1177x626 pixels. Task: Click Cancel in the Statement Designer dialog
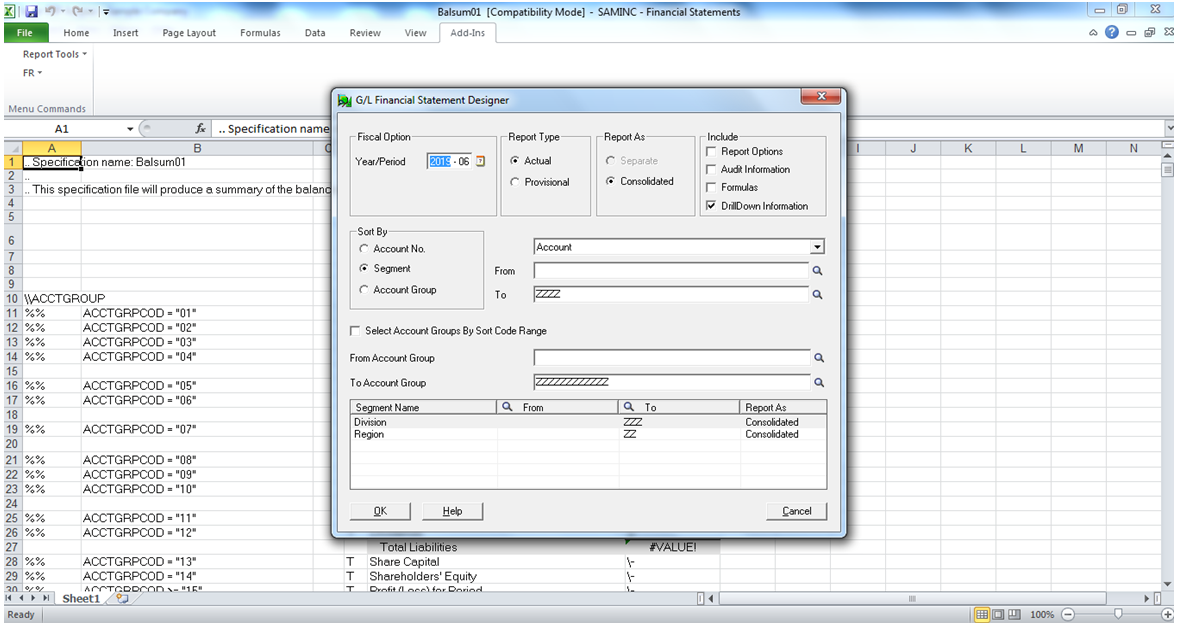(796, 511)
